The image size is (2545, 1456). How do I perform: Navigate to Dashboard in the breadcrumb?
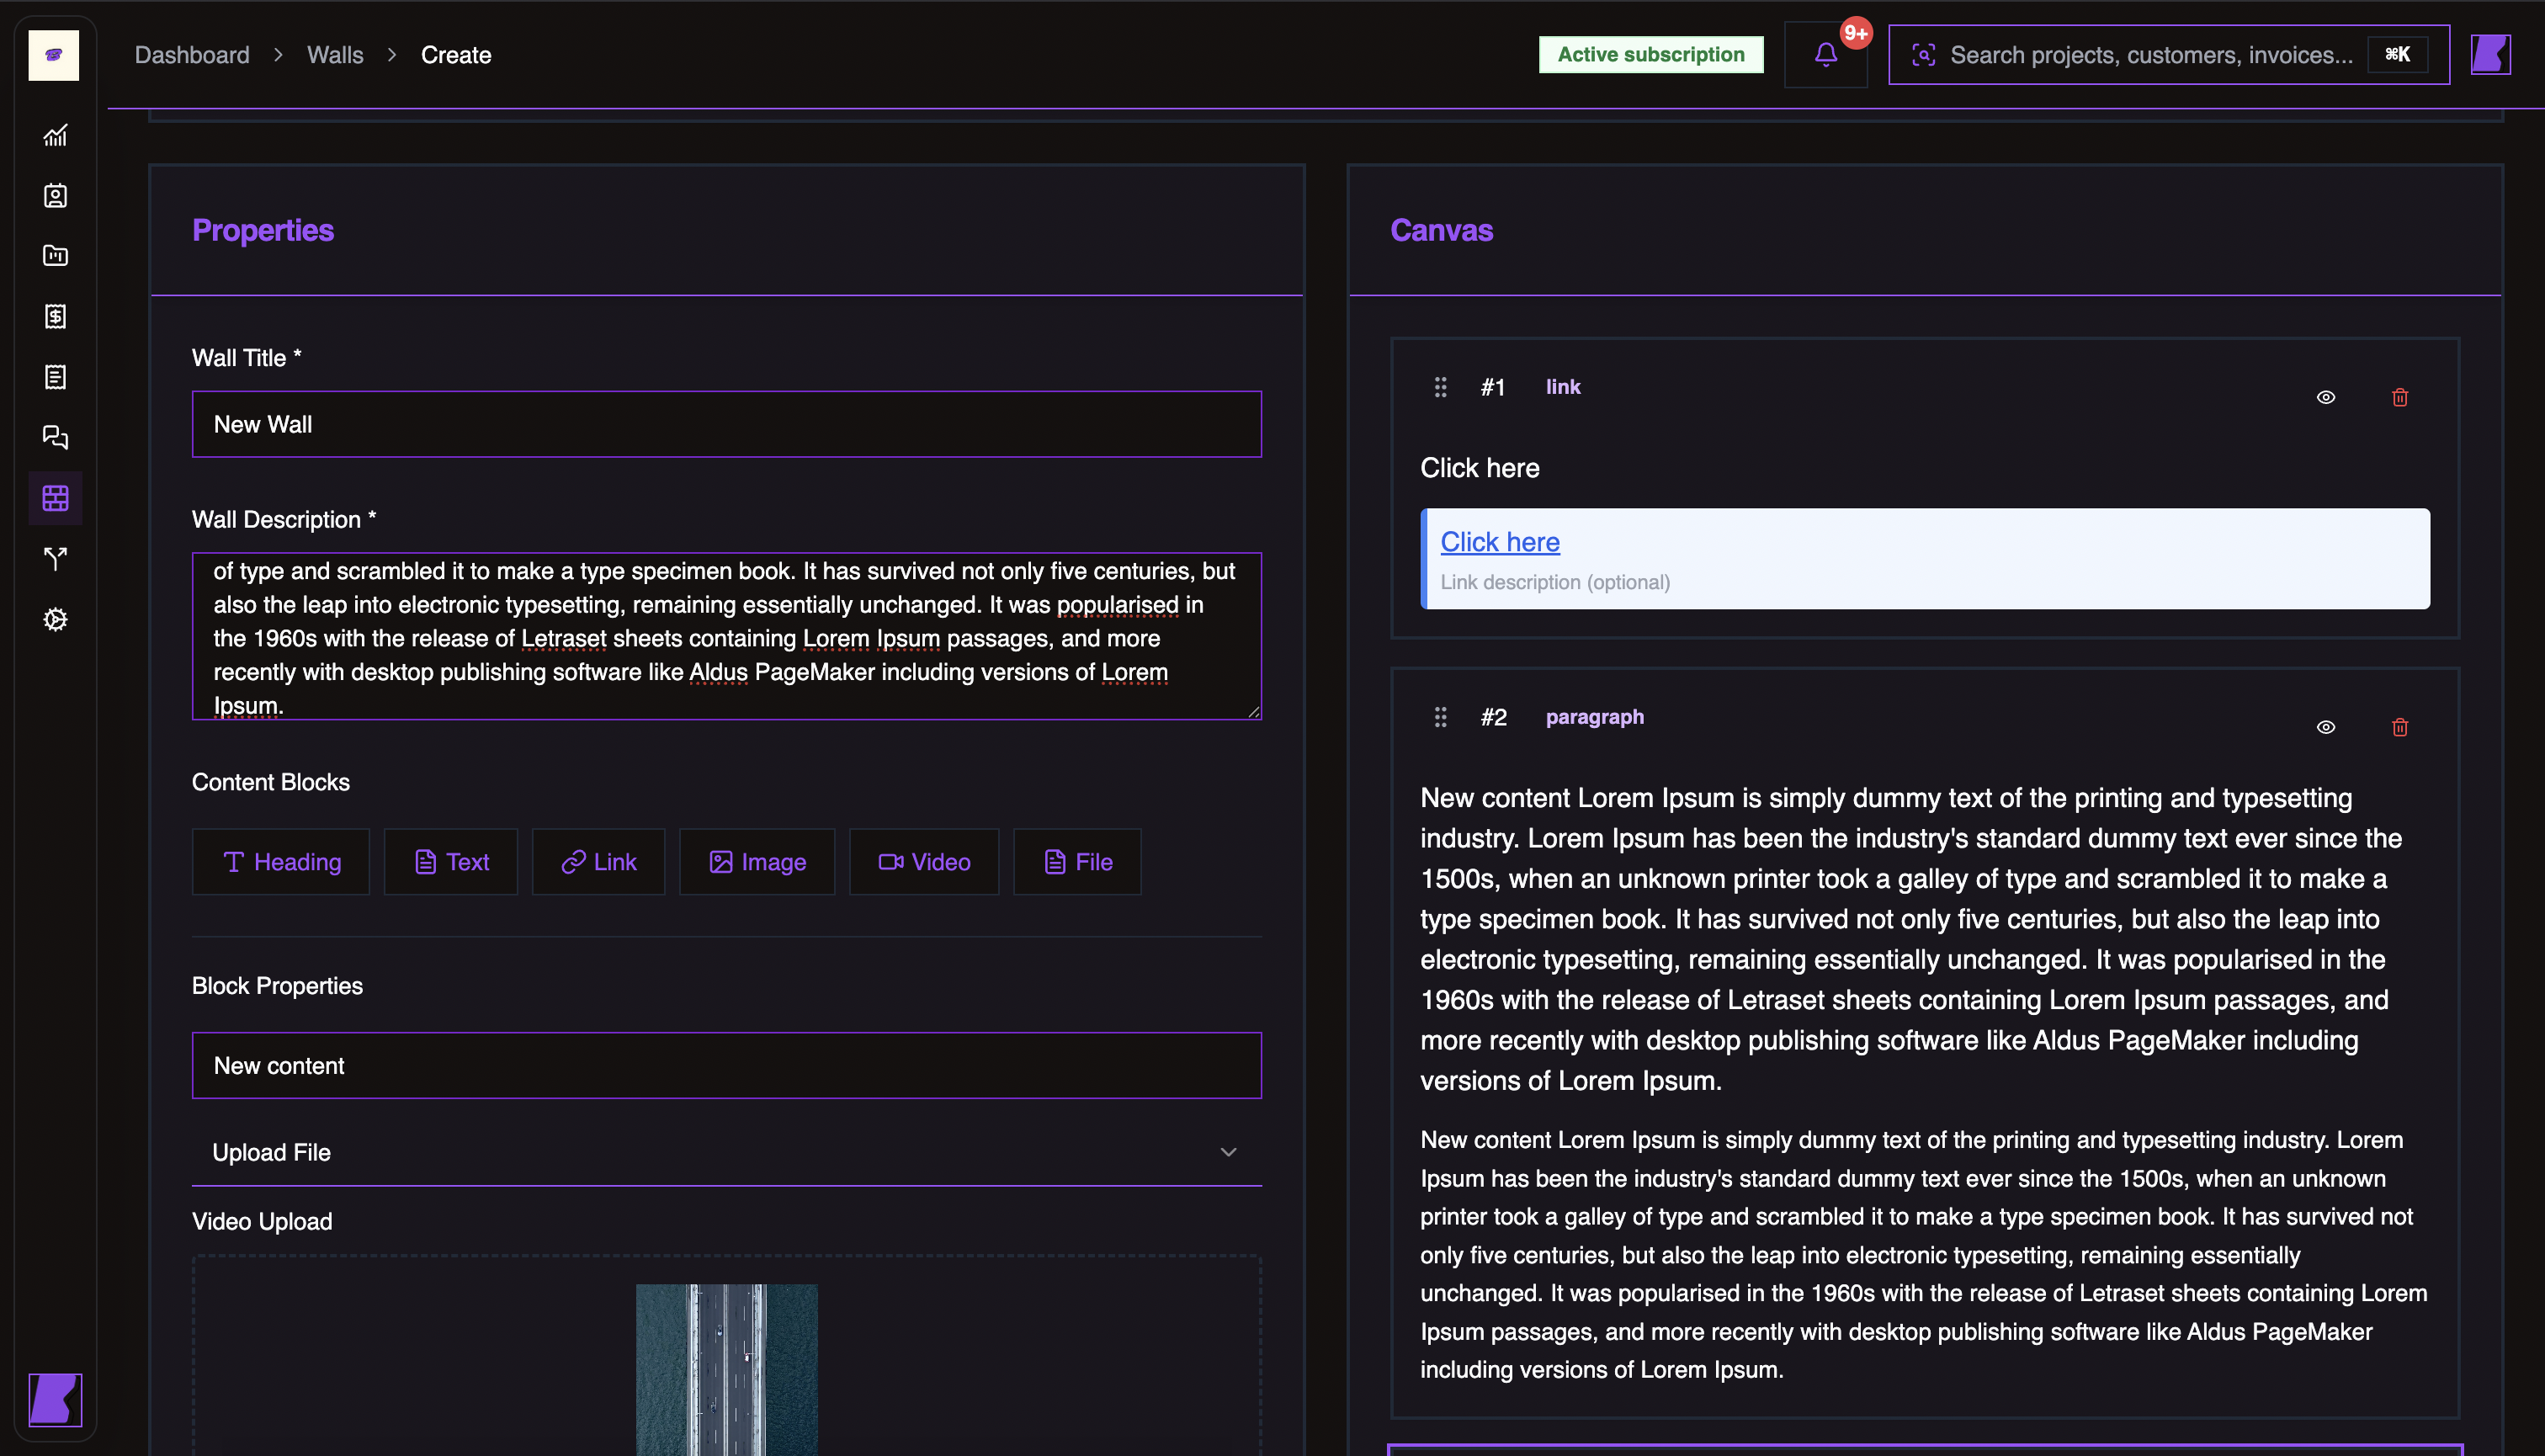pyautogui.click(x=192, y=55)
